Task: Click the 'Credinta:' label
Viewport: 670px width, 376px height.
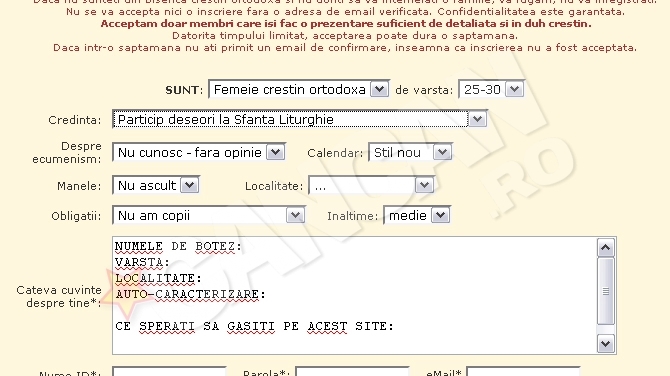Action: click(75, 120)
